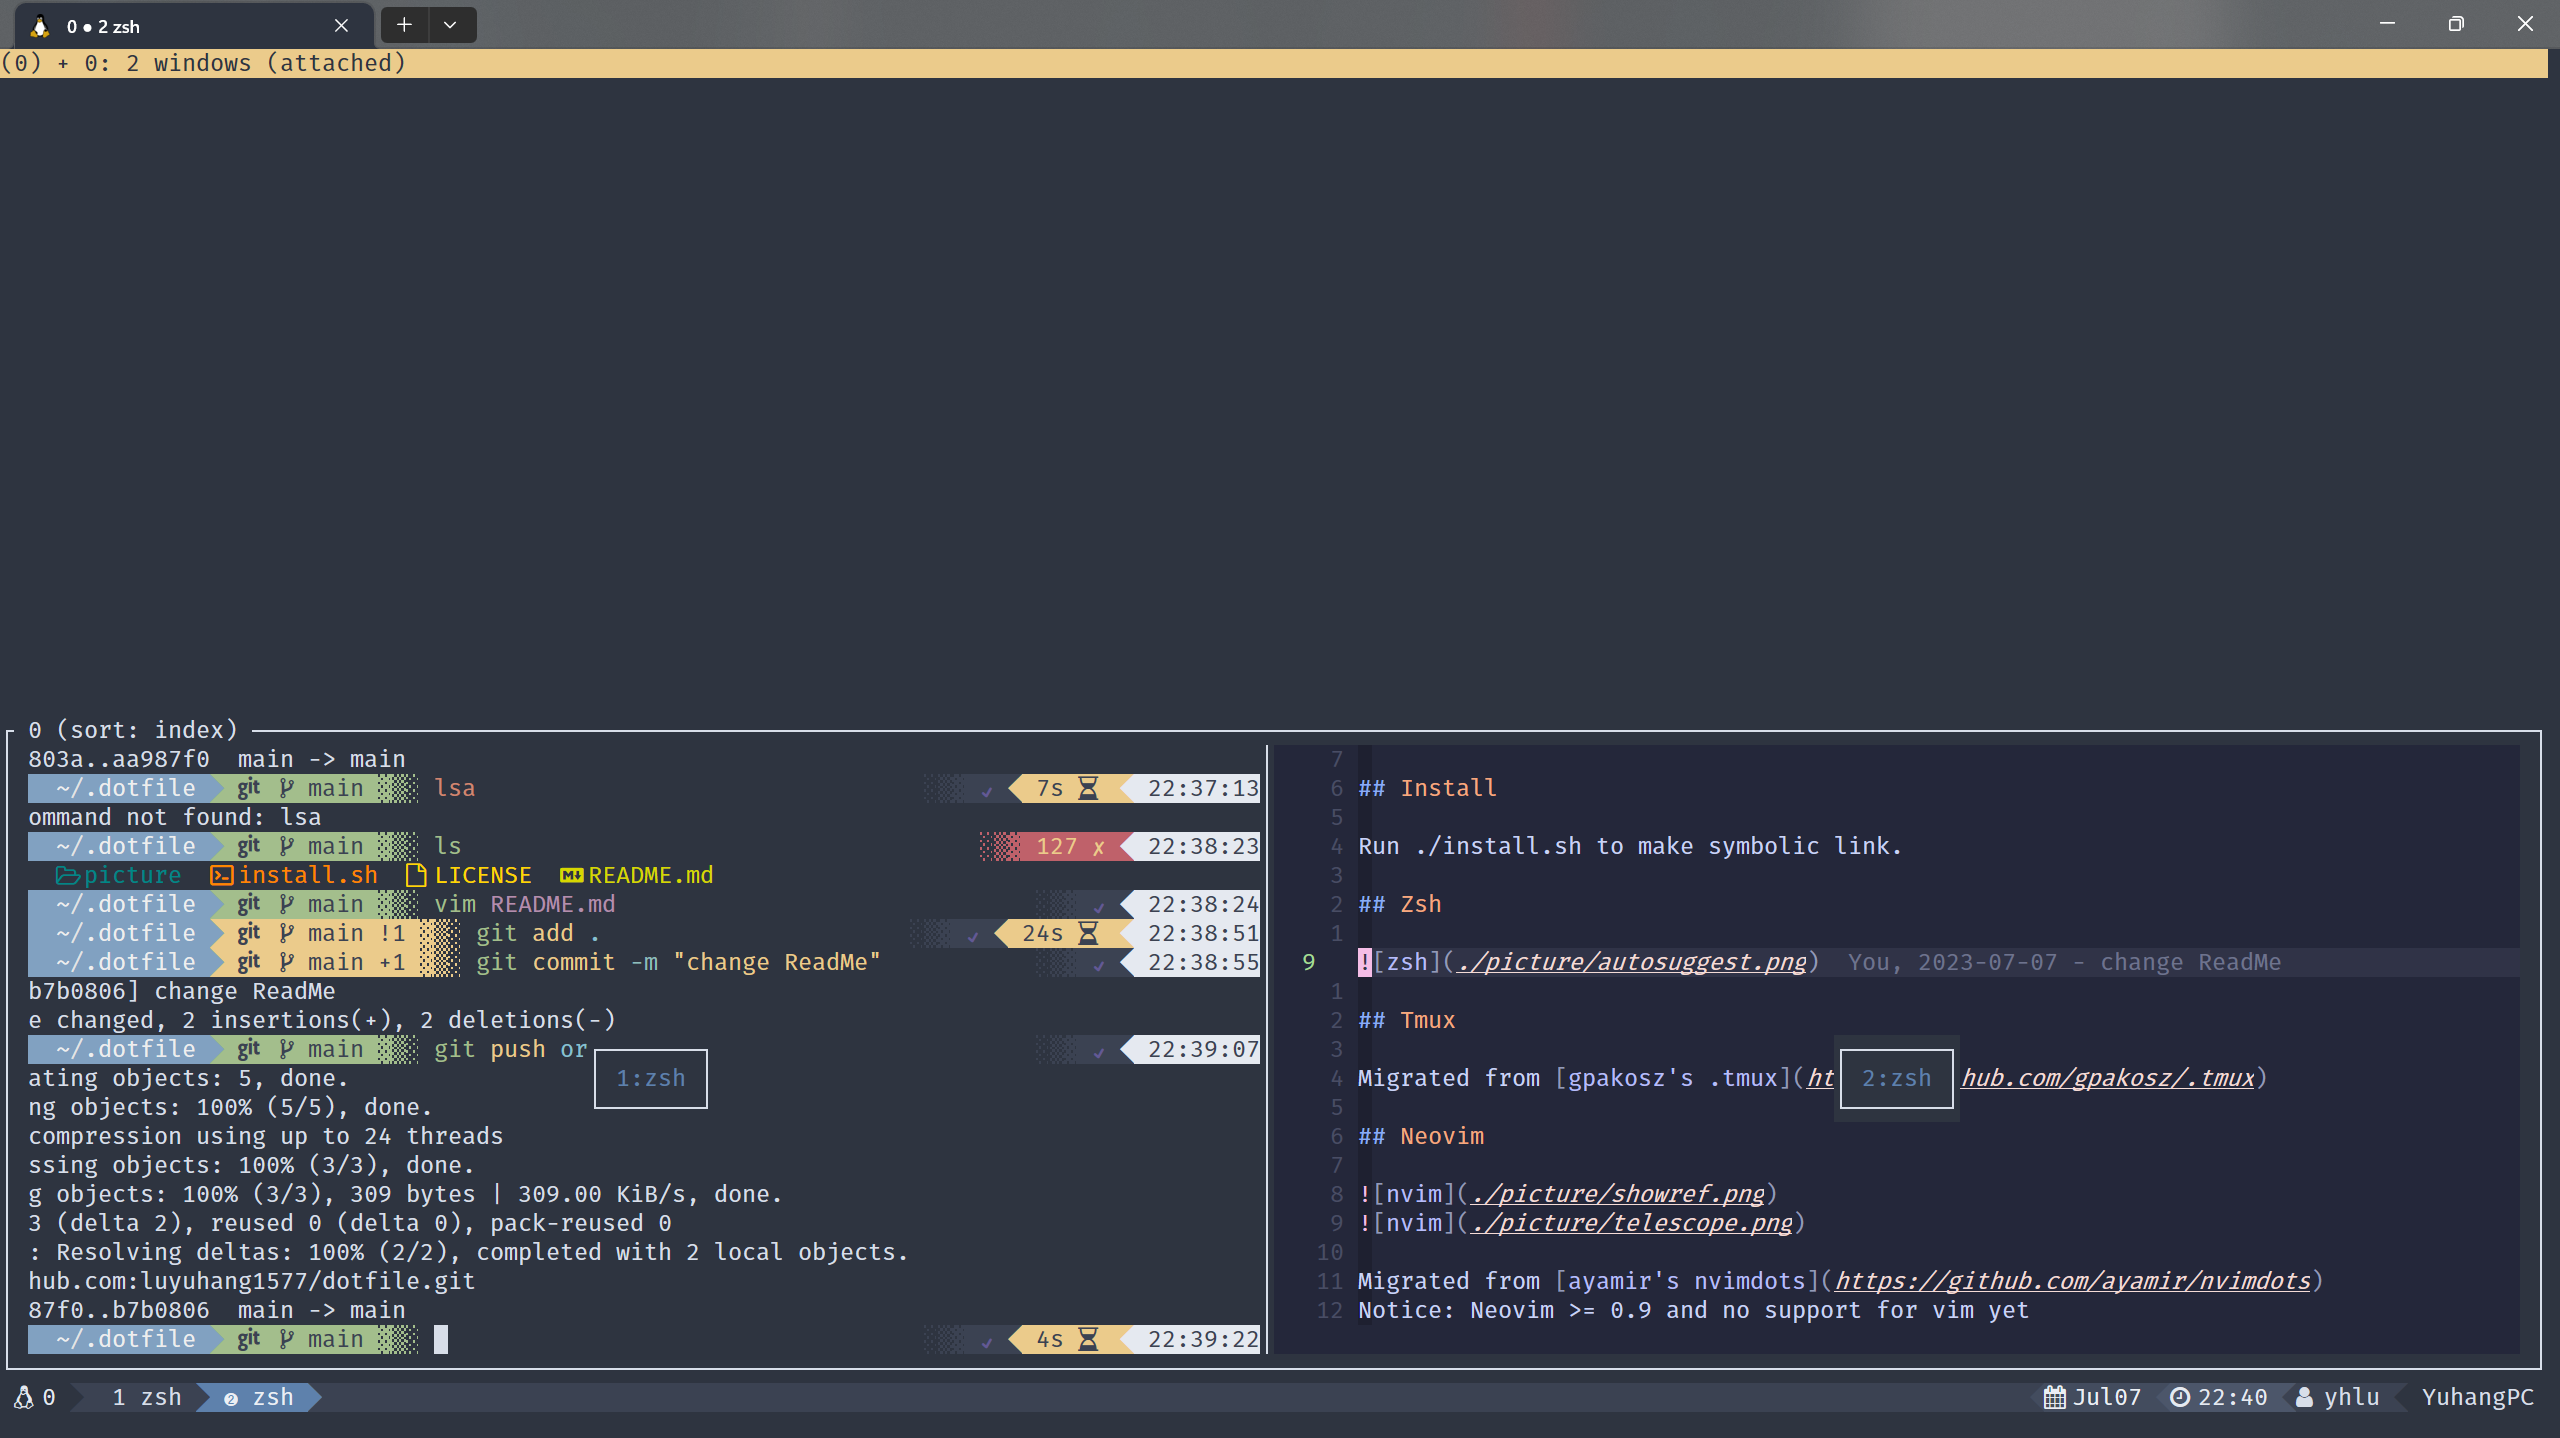Click the tmux session icon in status bar
The width and height of the screenshot is (2560, 1438).
point(23,1397)
